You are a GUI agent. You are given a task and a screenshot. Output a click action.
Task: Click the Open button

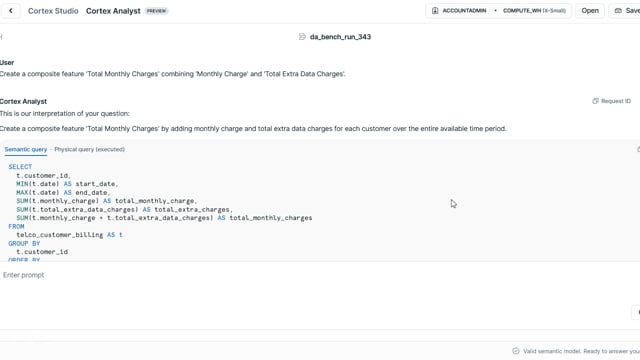tap(590, 11)
